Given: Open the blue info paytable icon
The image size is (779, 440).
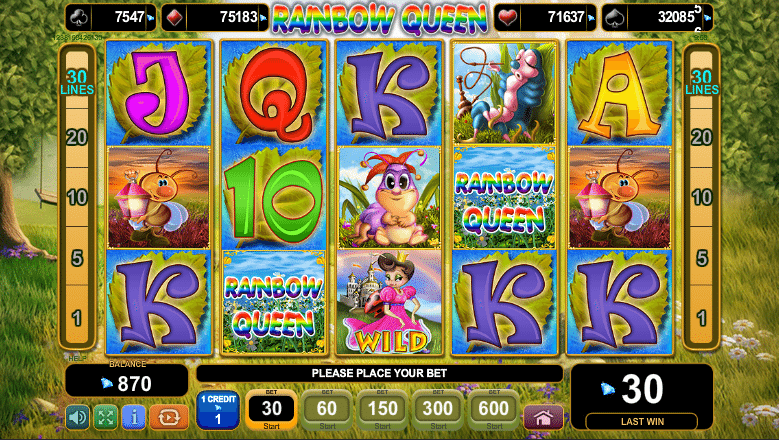Looking at the screenshot, I should pyautogui.click(x=134, y=417).
